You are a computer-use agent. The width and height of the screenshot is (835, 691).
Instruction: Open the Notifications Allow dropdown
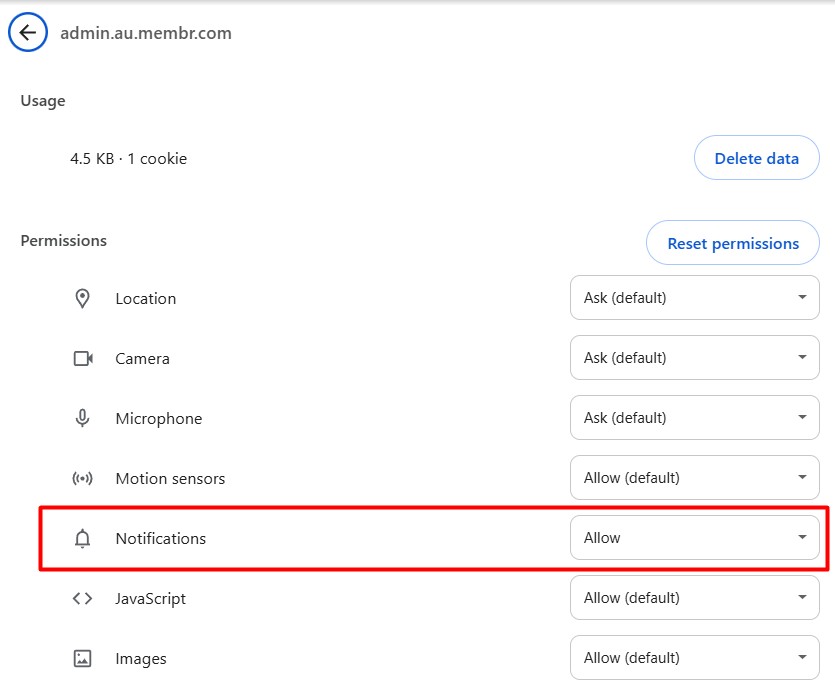(x=694, y=538)
